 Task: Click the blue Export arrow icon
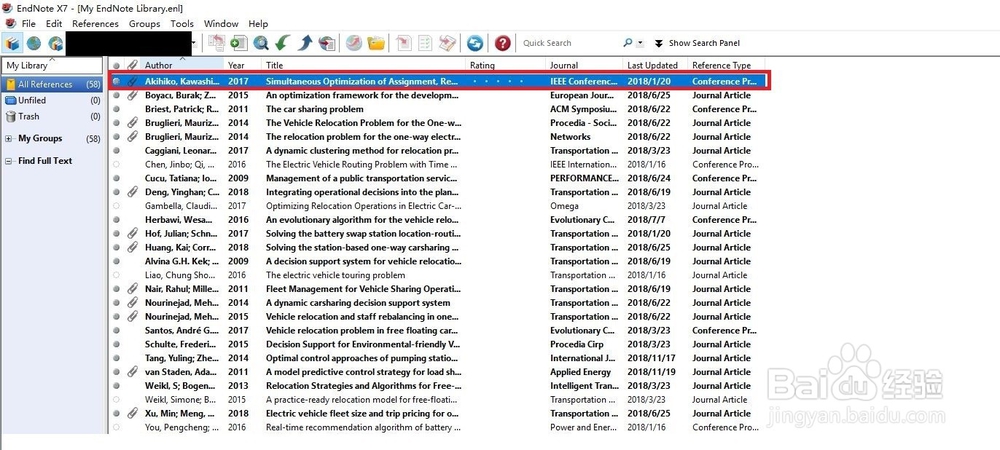click(x=305, y=43)
